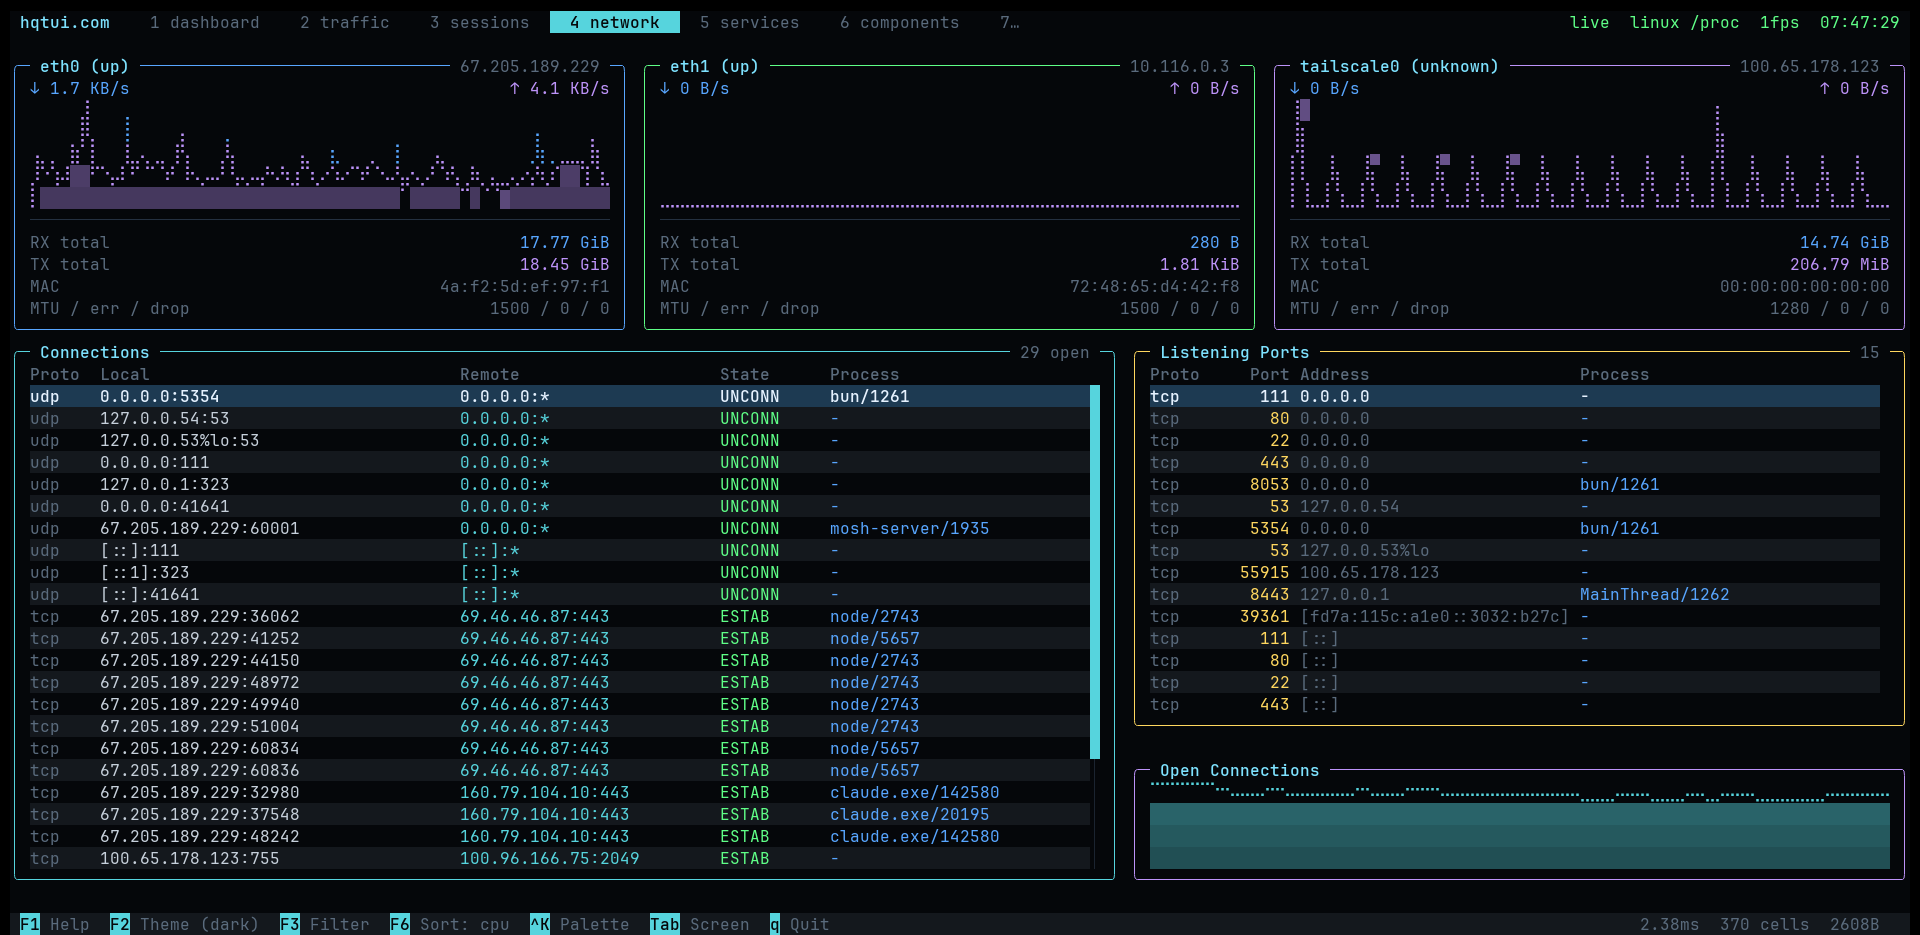Click the 2.38ms render time status
The width and height of the screenshot is (1920, 935).
1670,924
